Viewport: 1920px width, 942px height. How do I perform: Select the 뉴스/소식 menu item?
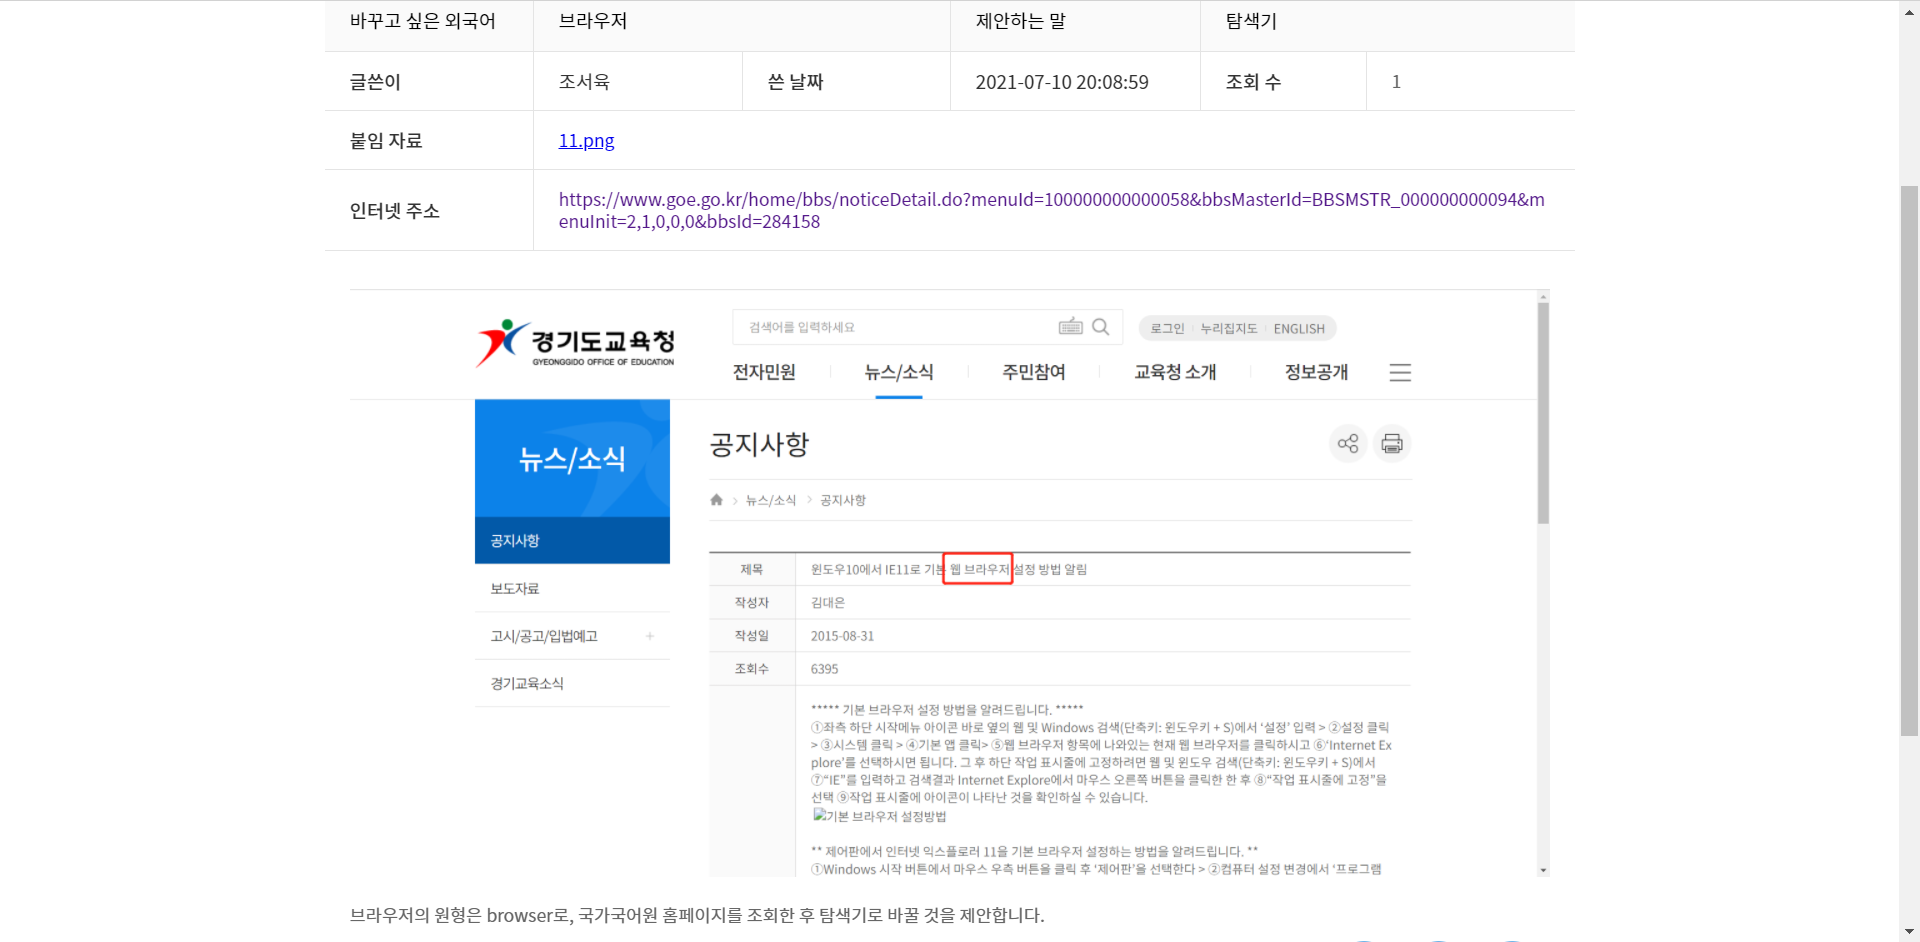pyautogui.click(x=898, y=372)
